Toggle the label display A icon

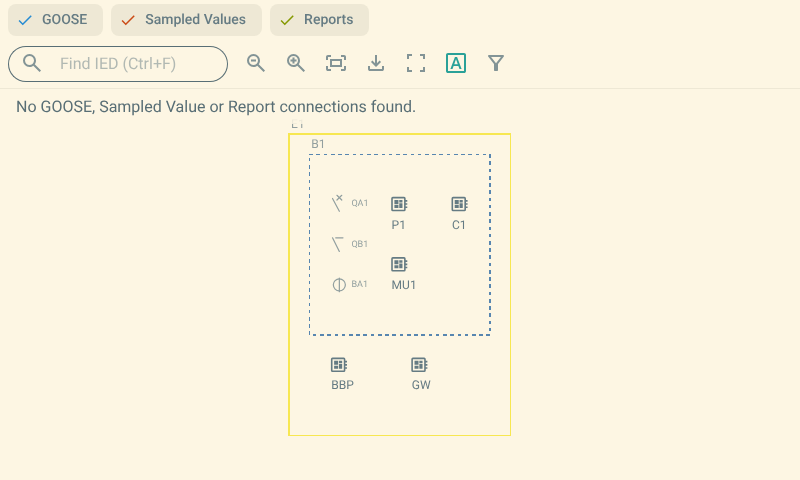pyautogui.click(x=456, y=63)
